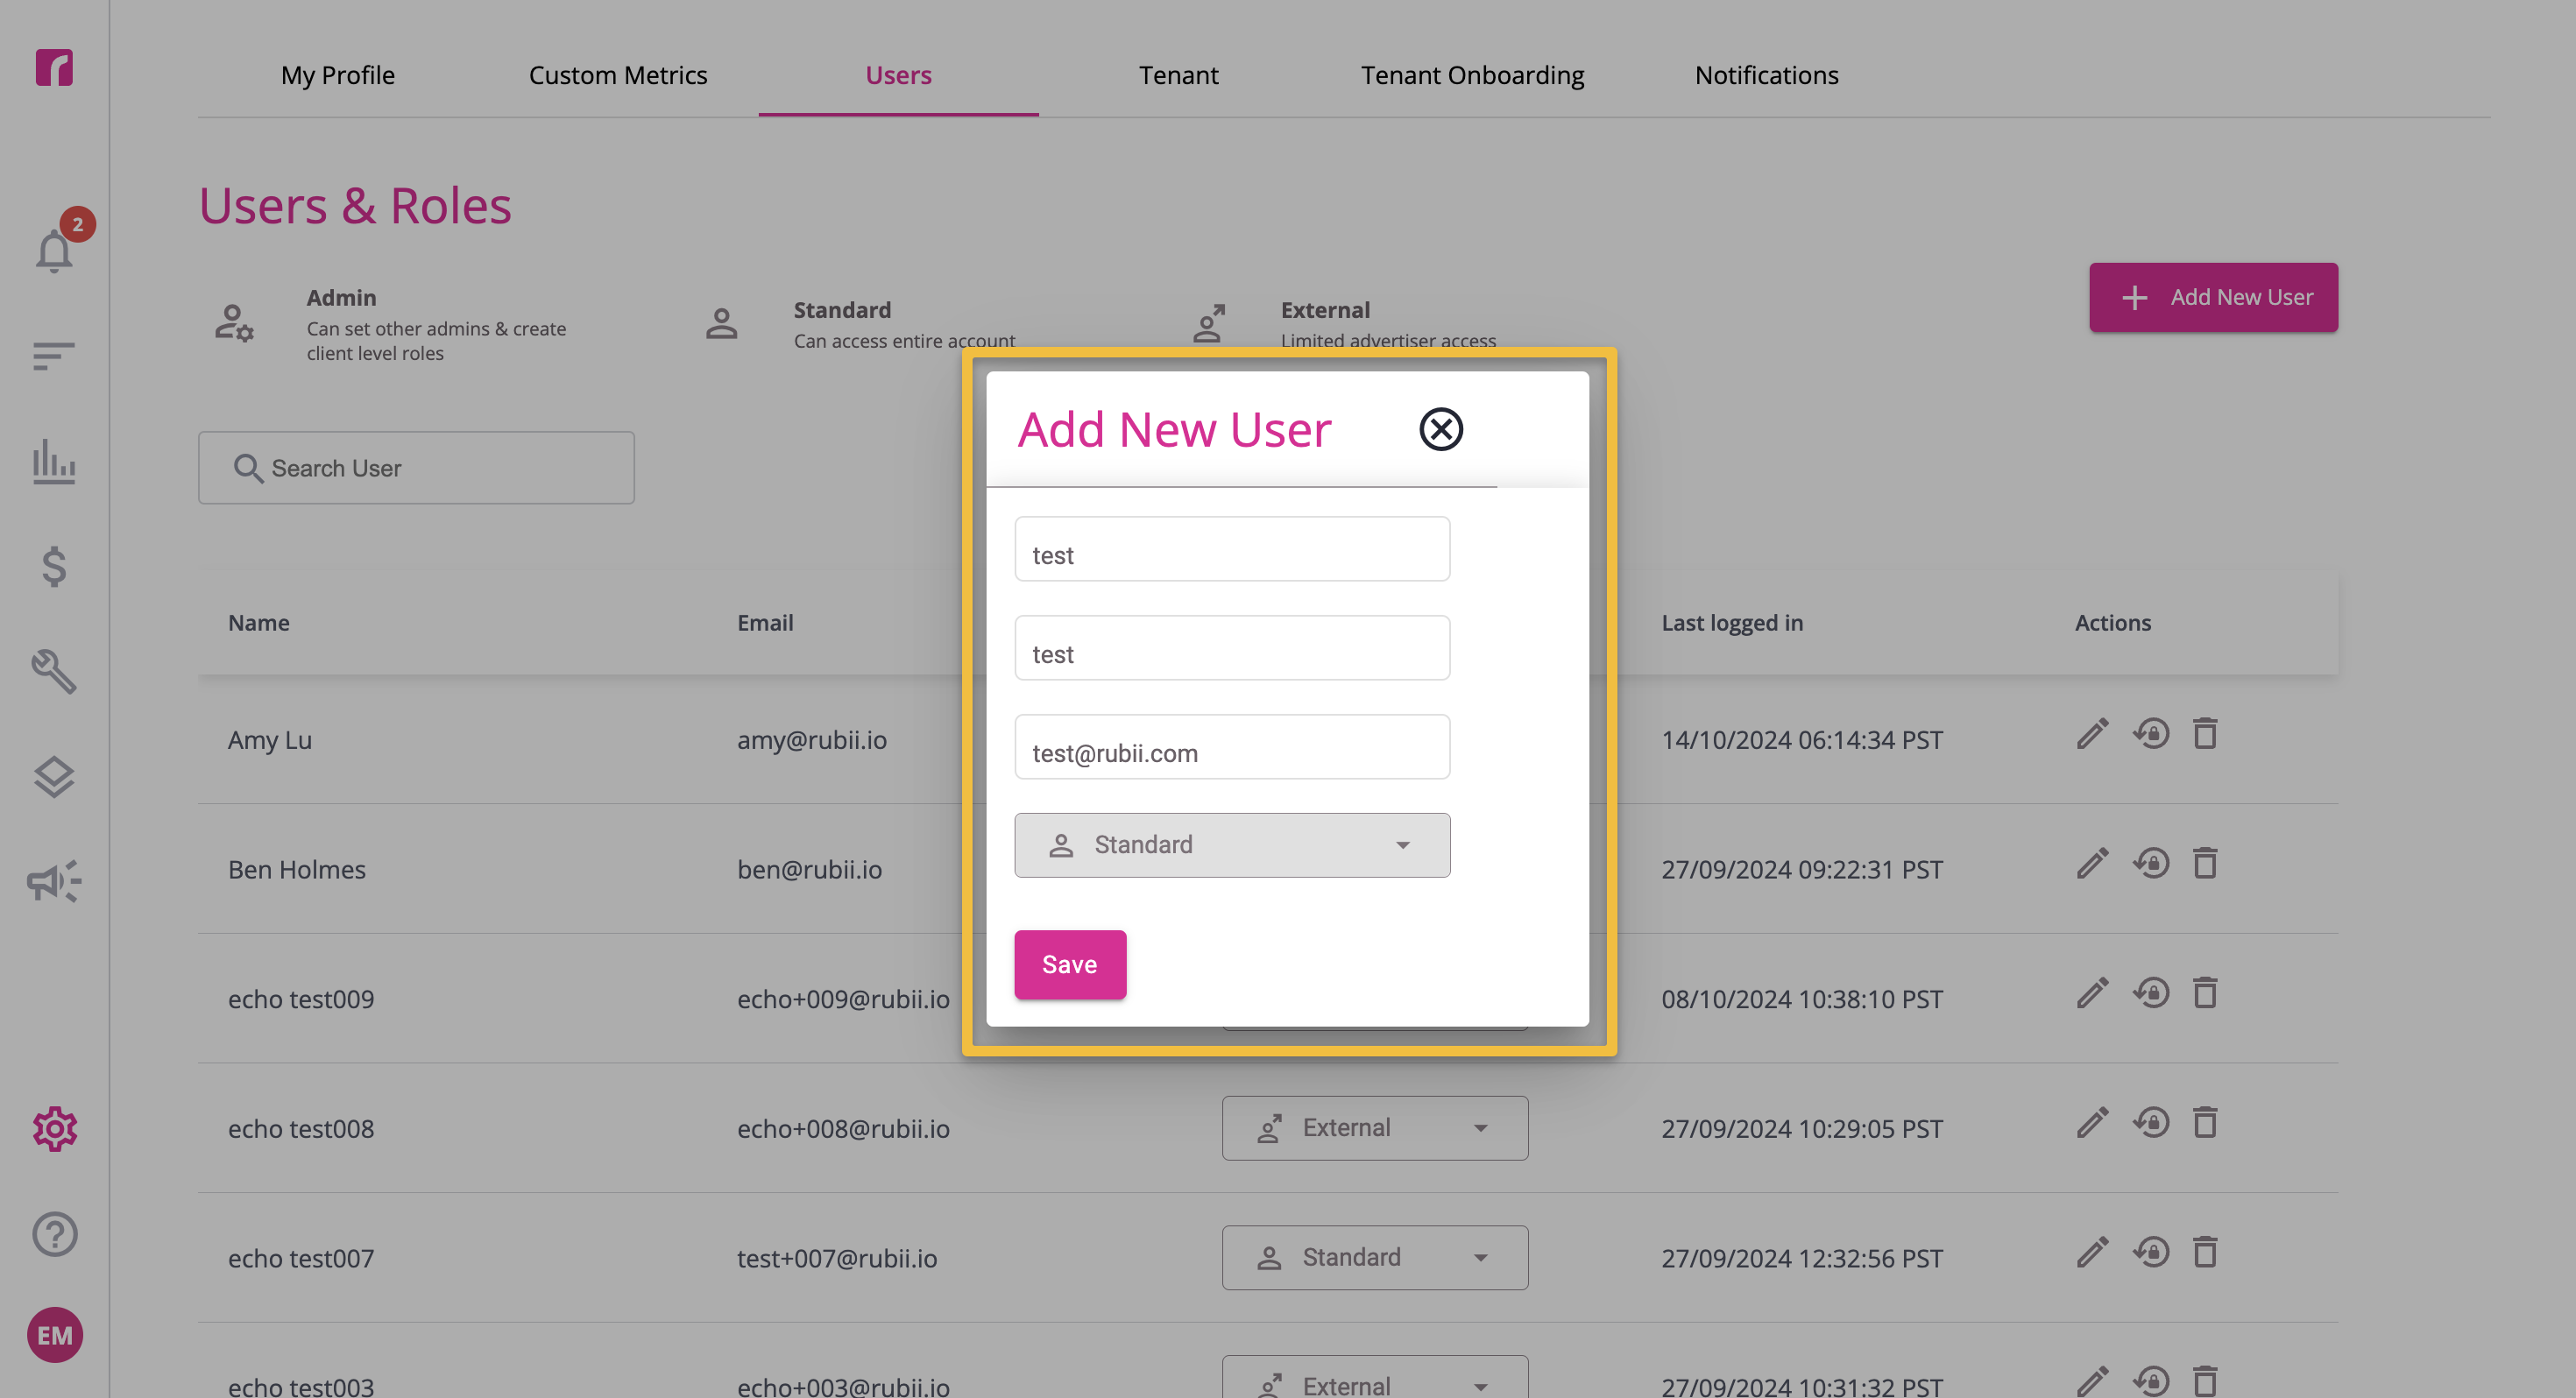This screenshot has height=1398, width=2576.
Task: Reset password for echo test009
Action: click(x=2150, y=993)
